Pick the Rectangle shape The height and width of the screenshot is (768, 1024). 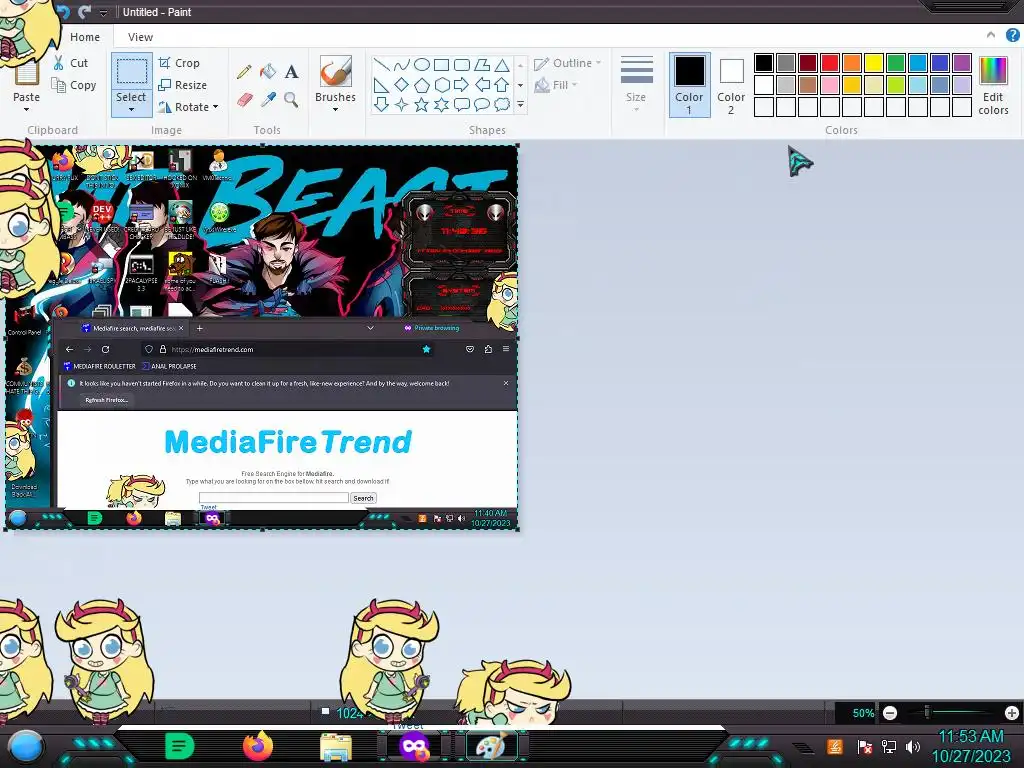[441, 65]
